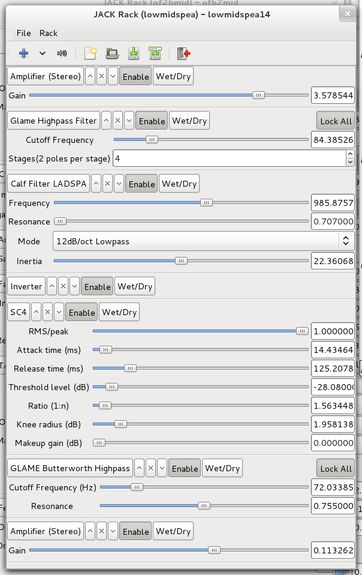The height and width of the screenshot is (575, 362).
Task: Click the top Amplifier Gain slider
Action: point(169,95)
